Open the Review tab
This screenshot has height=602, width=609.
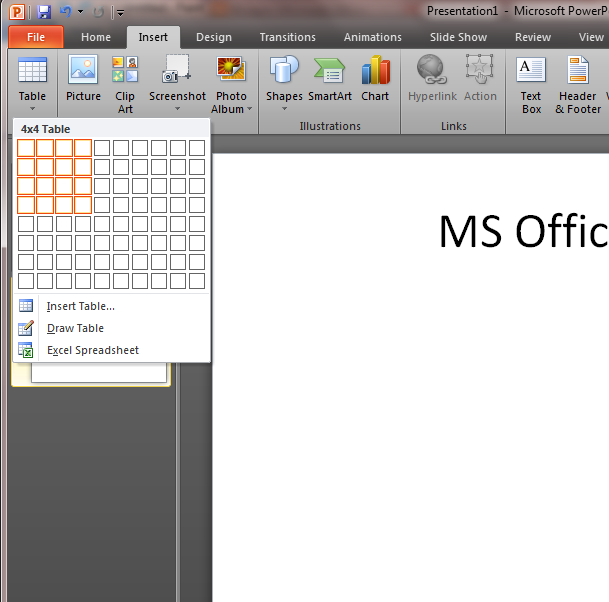point(533,37)
